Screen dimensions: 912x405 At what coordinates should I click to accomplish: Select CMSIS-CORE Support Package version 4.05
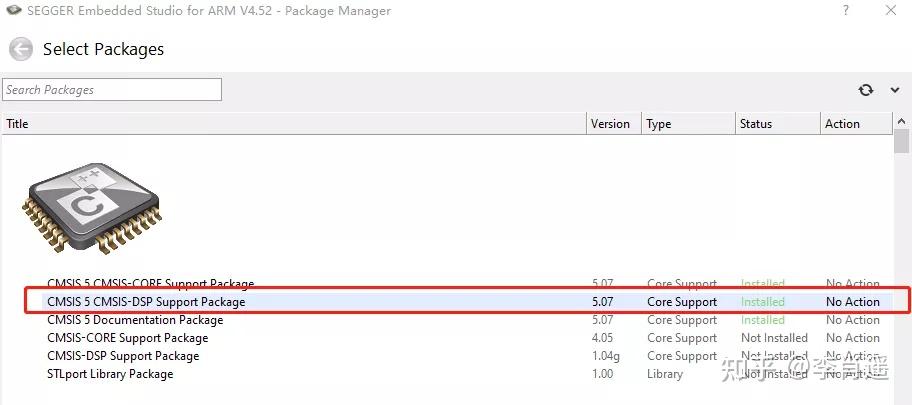(128, 338)
